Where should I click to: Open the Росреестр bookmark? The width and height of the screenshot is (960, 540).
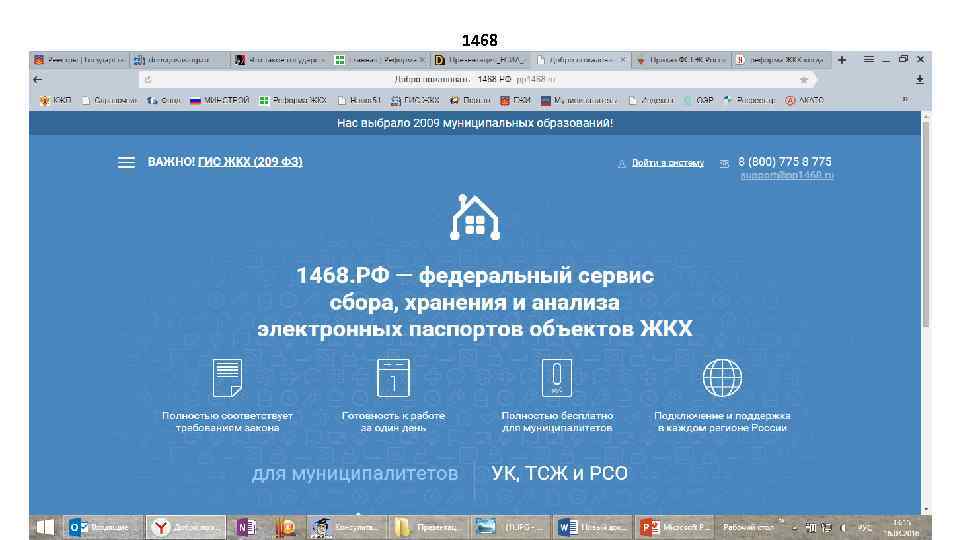[x=749, y=100]
